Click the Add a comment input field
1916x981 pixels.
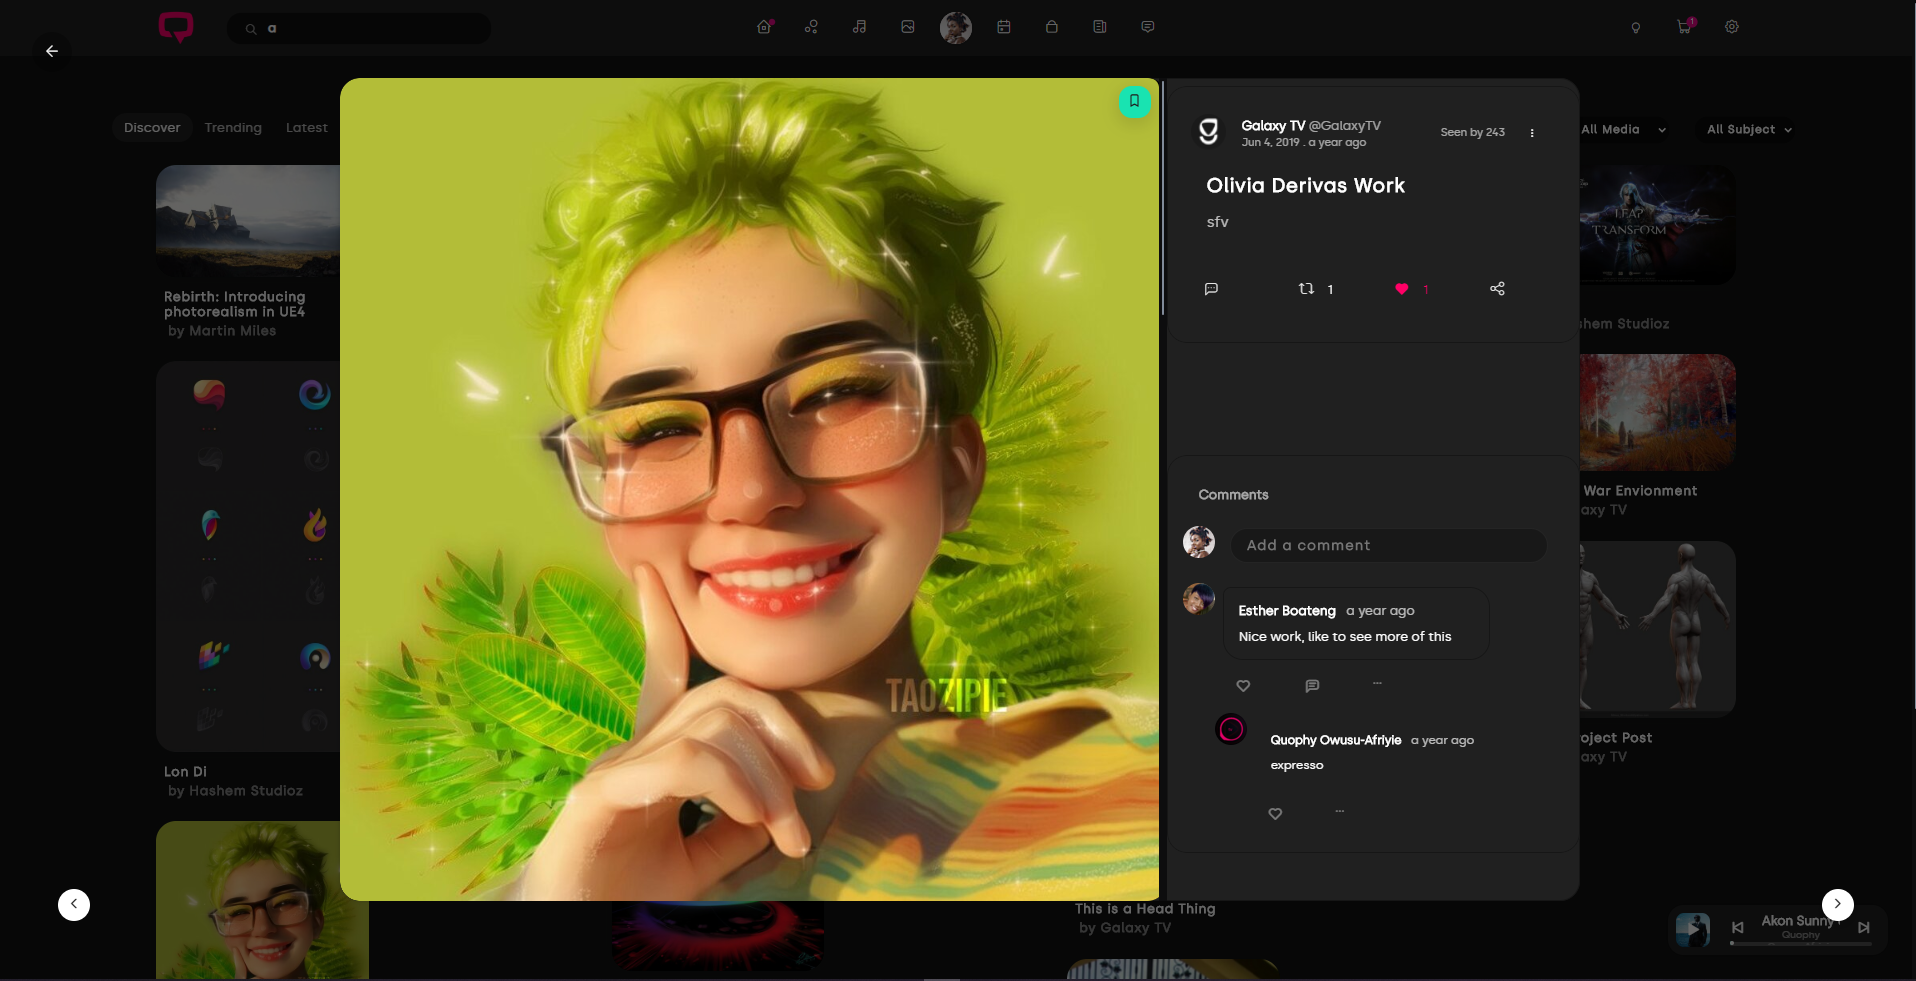coord(1389,545)
